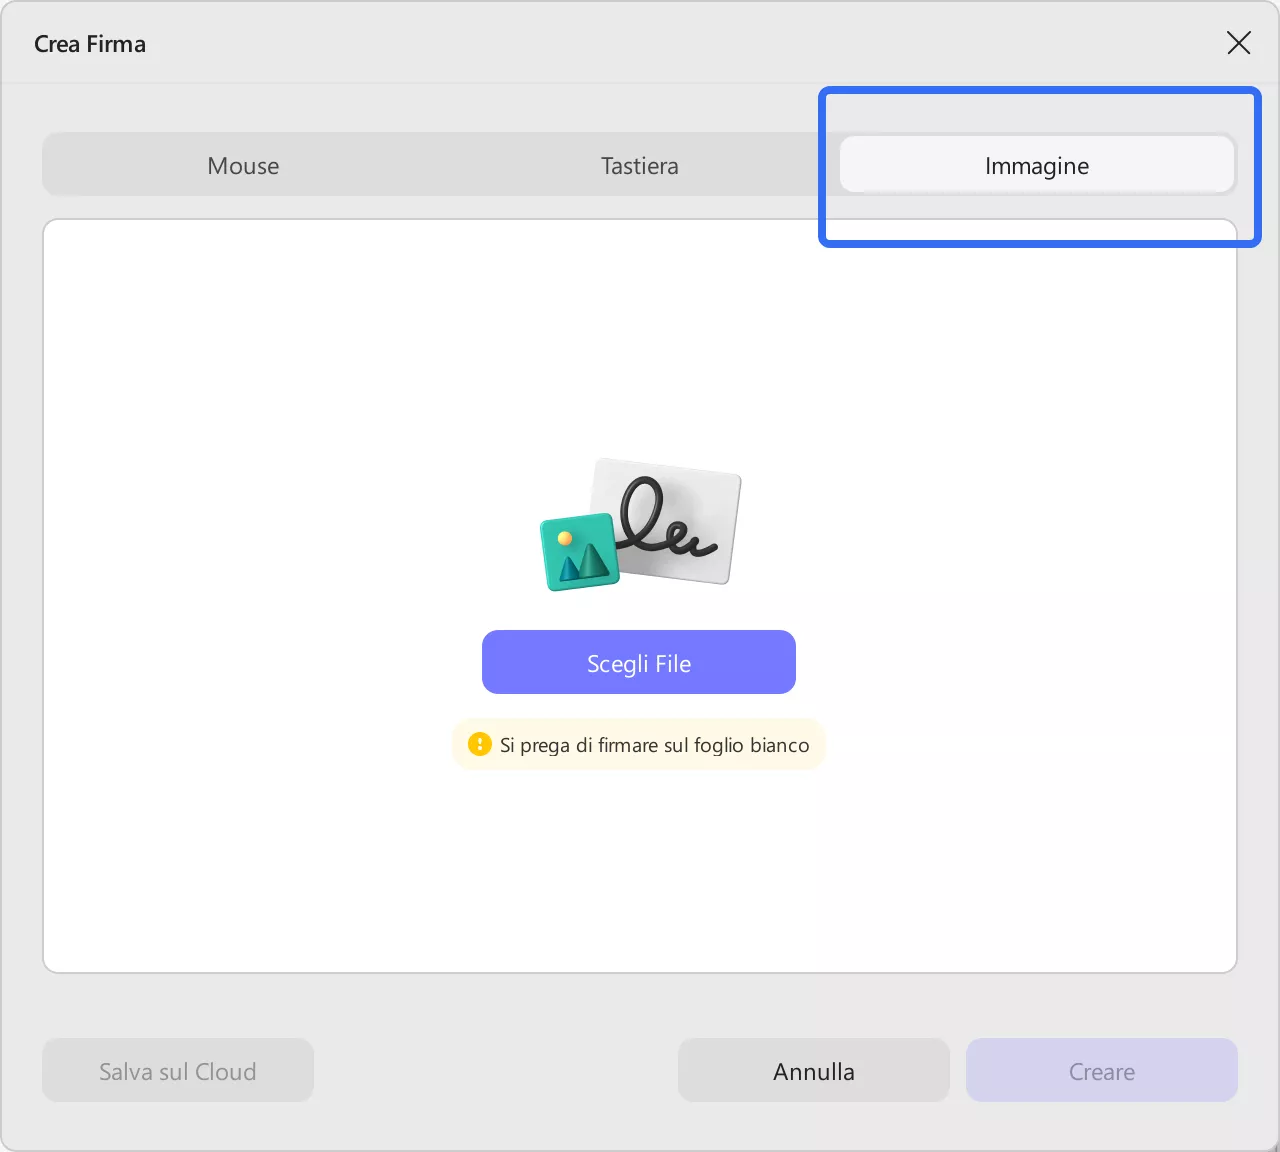Click the tab bar above the preview
This screenshot has width=1280, height=1152.
tap(430, 165)
